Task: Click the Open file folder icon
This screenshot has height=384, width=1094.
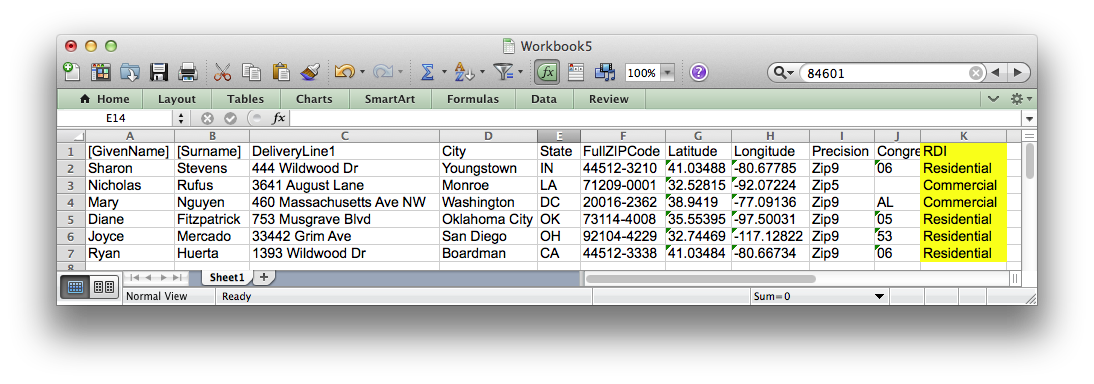Action: [130, 72]
